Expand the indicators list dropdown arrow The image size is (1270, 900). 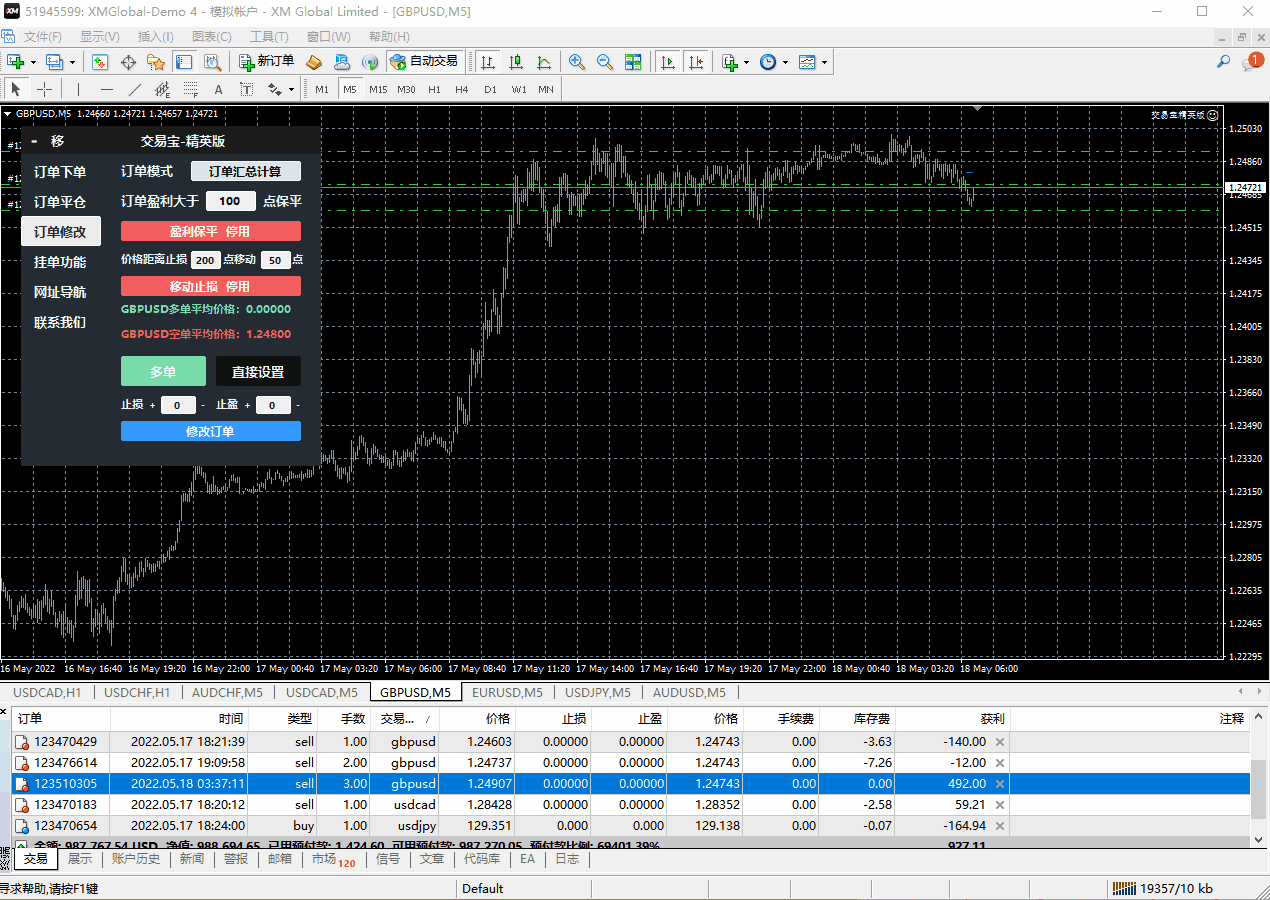746,62
